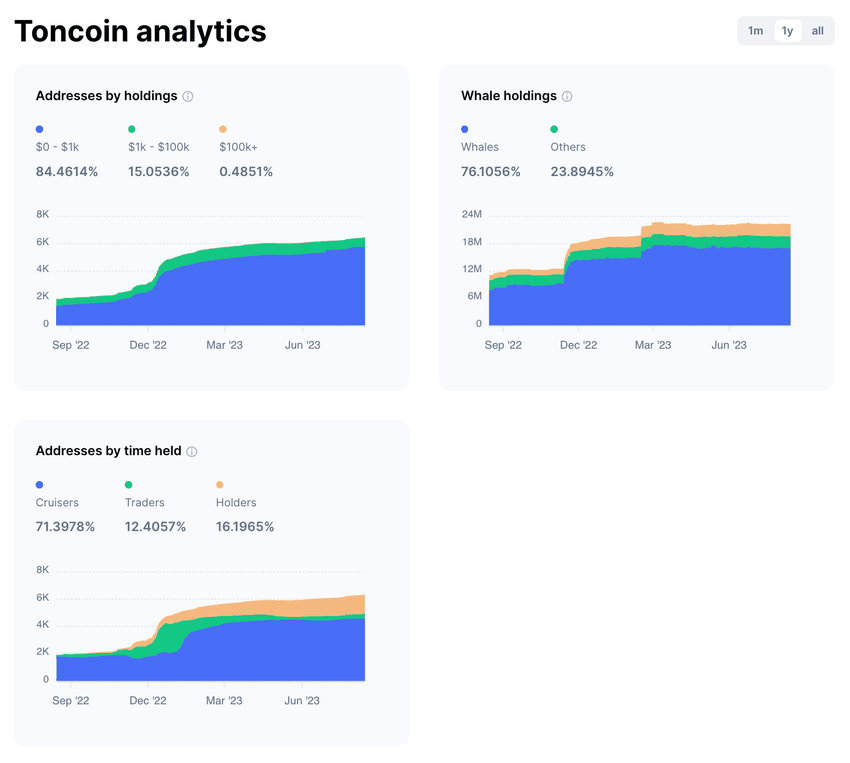This screenshot has width=850, height=763.
Task: Open info icon beside Whale holdings
Action: point(567,96)
